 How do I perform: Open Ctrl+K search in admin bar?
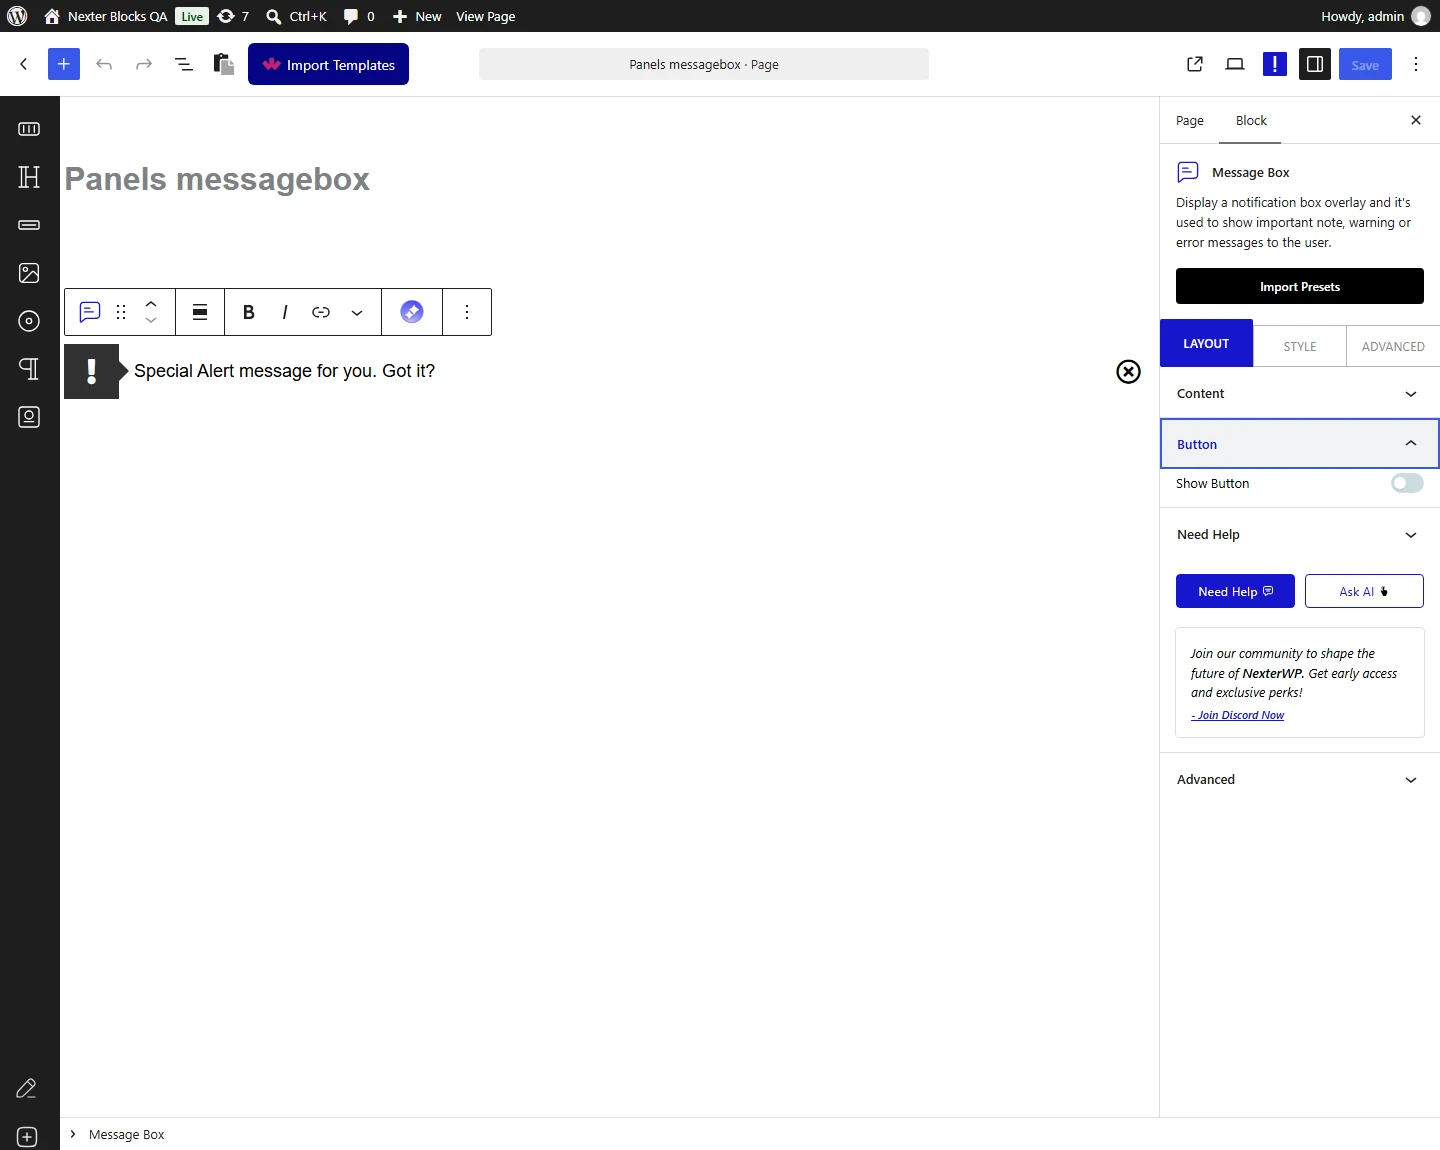click(296, 16)
